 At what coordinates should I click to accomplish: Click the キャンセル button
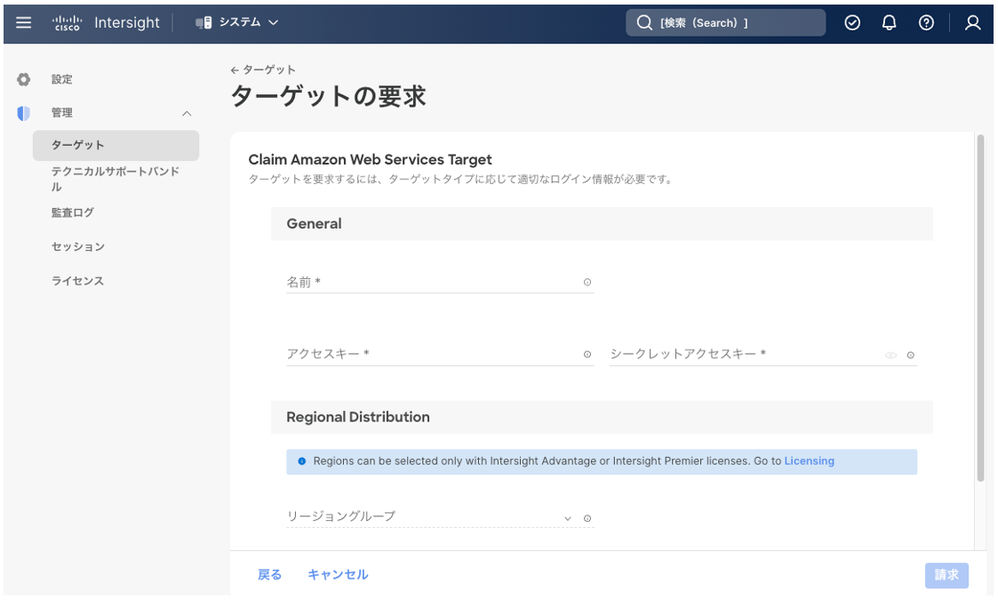[338, 575]
